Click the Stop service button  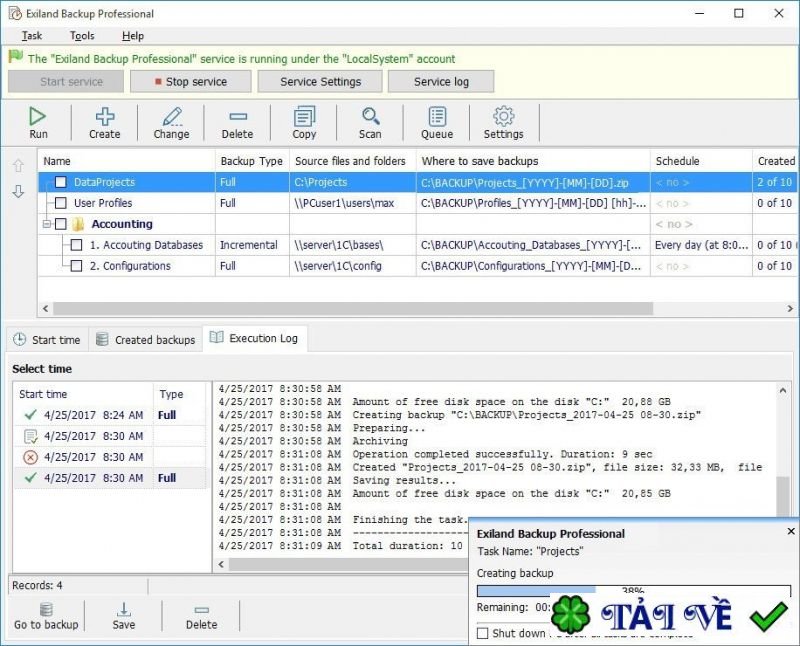click(x=191, y=82)
